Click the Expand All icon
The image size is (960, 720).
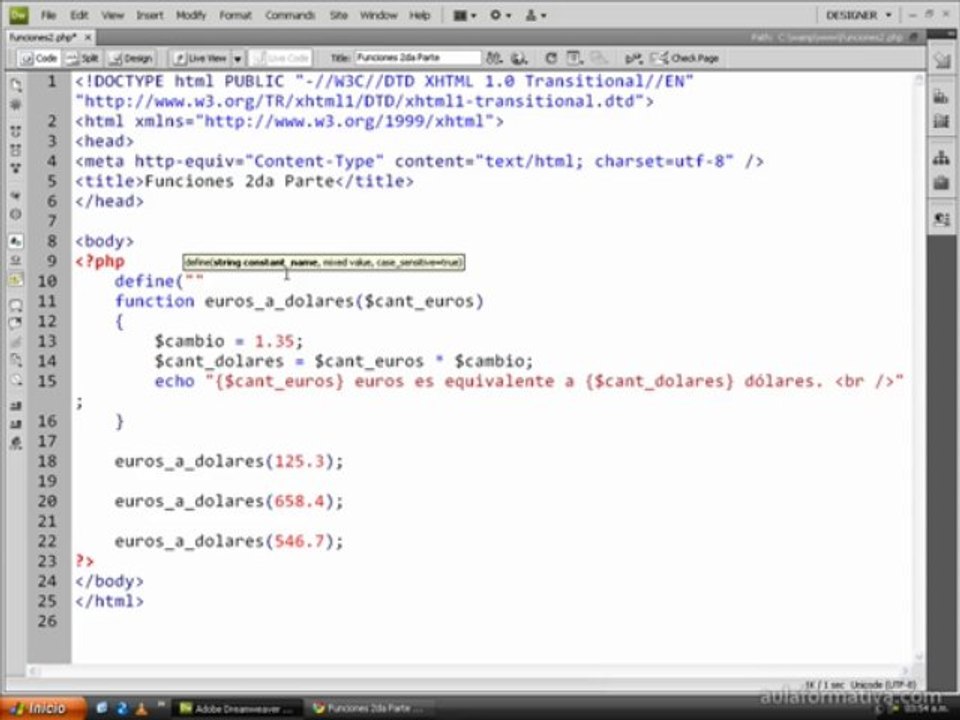(16, 168)
